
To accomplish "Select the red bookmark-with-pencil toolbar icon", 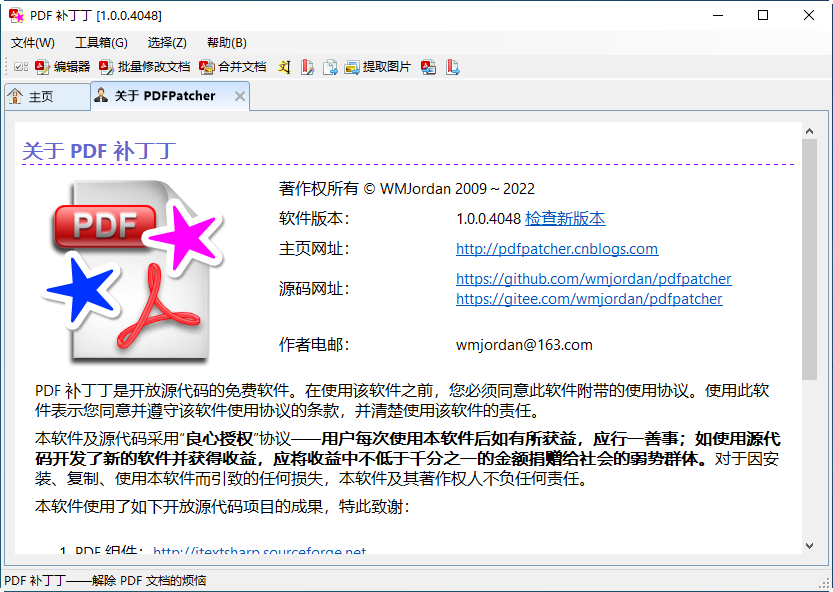I will (307, 67).
